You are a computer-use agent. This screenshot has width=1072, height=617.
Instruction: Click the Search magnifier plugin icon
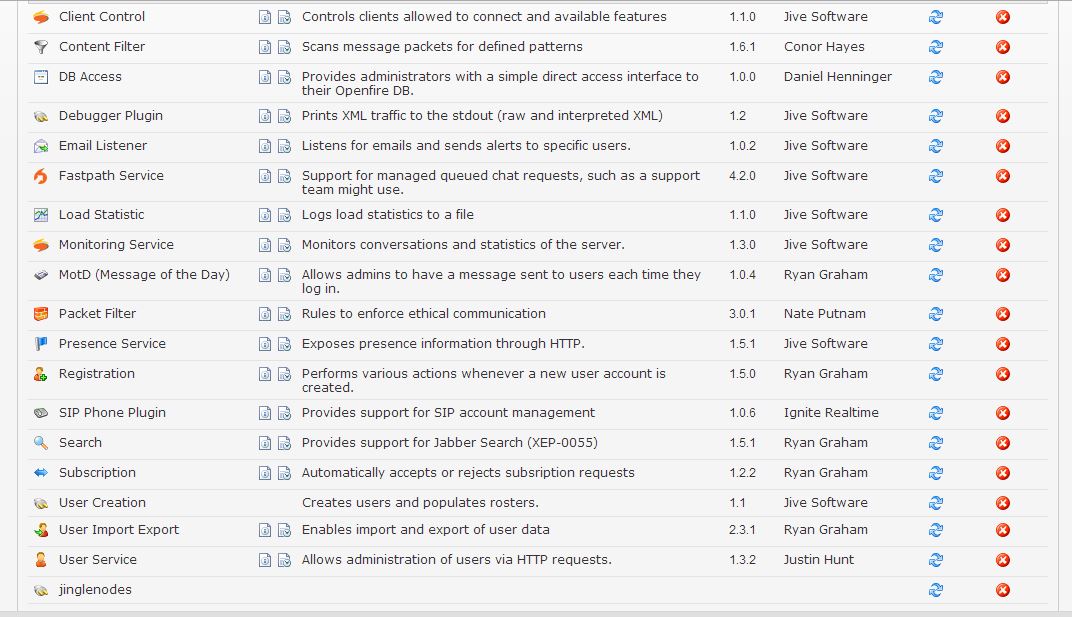[41, 444]
